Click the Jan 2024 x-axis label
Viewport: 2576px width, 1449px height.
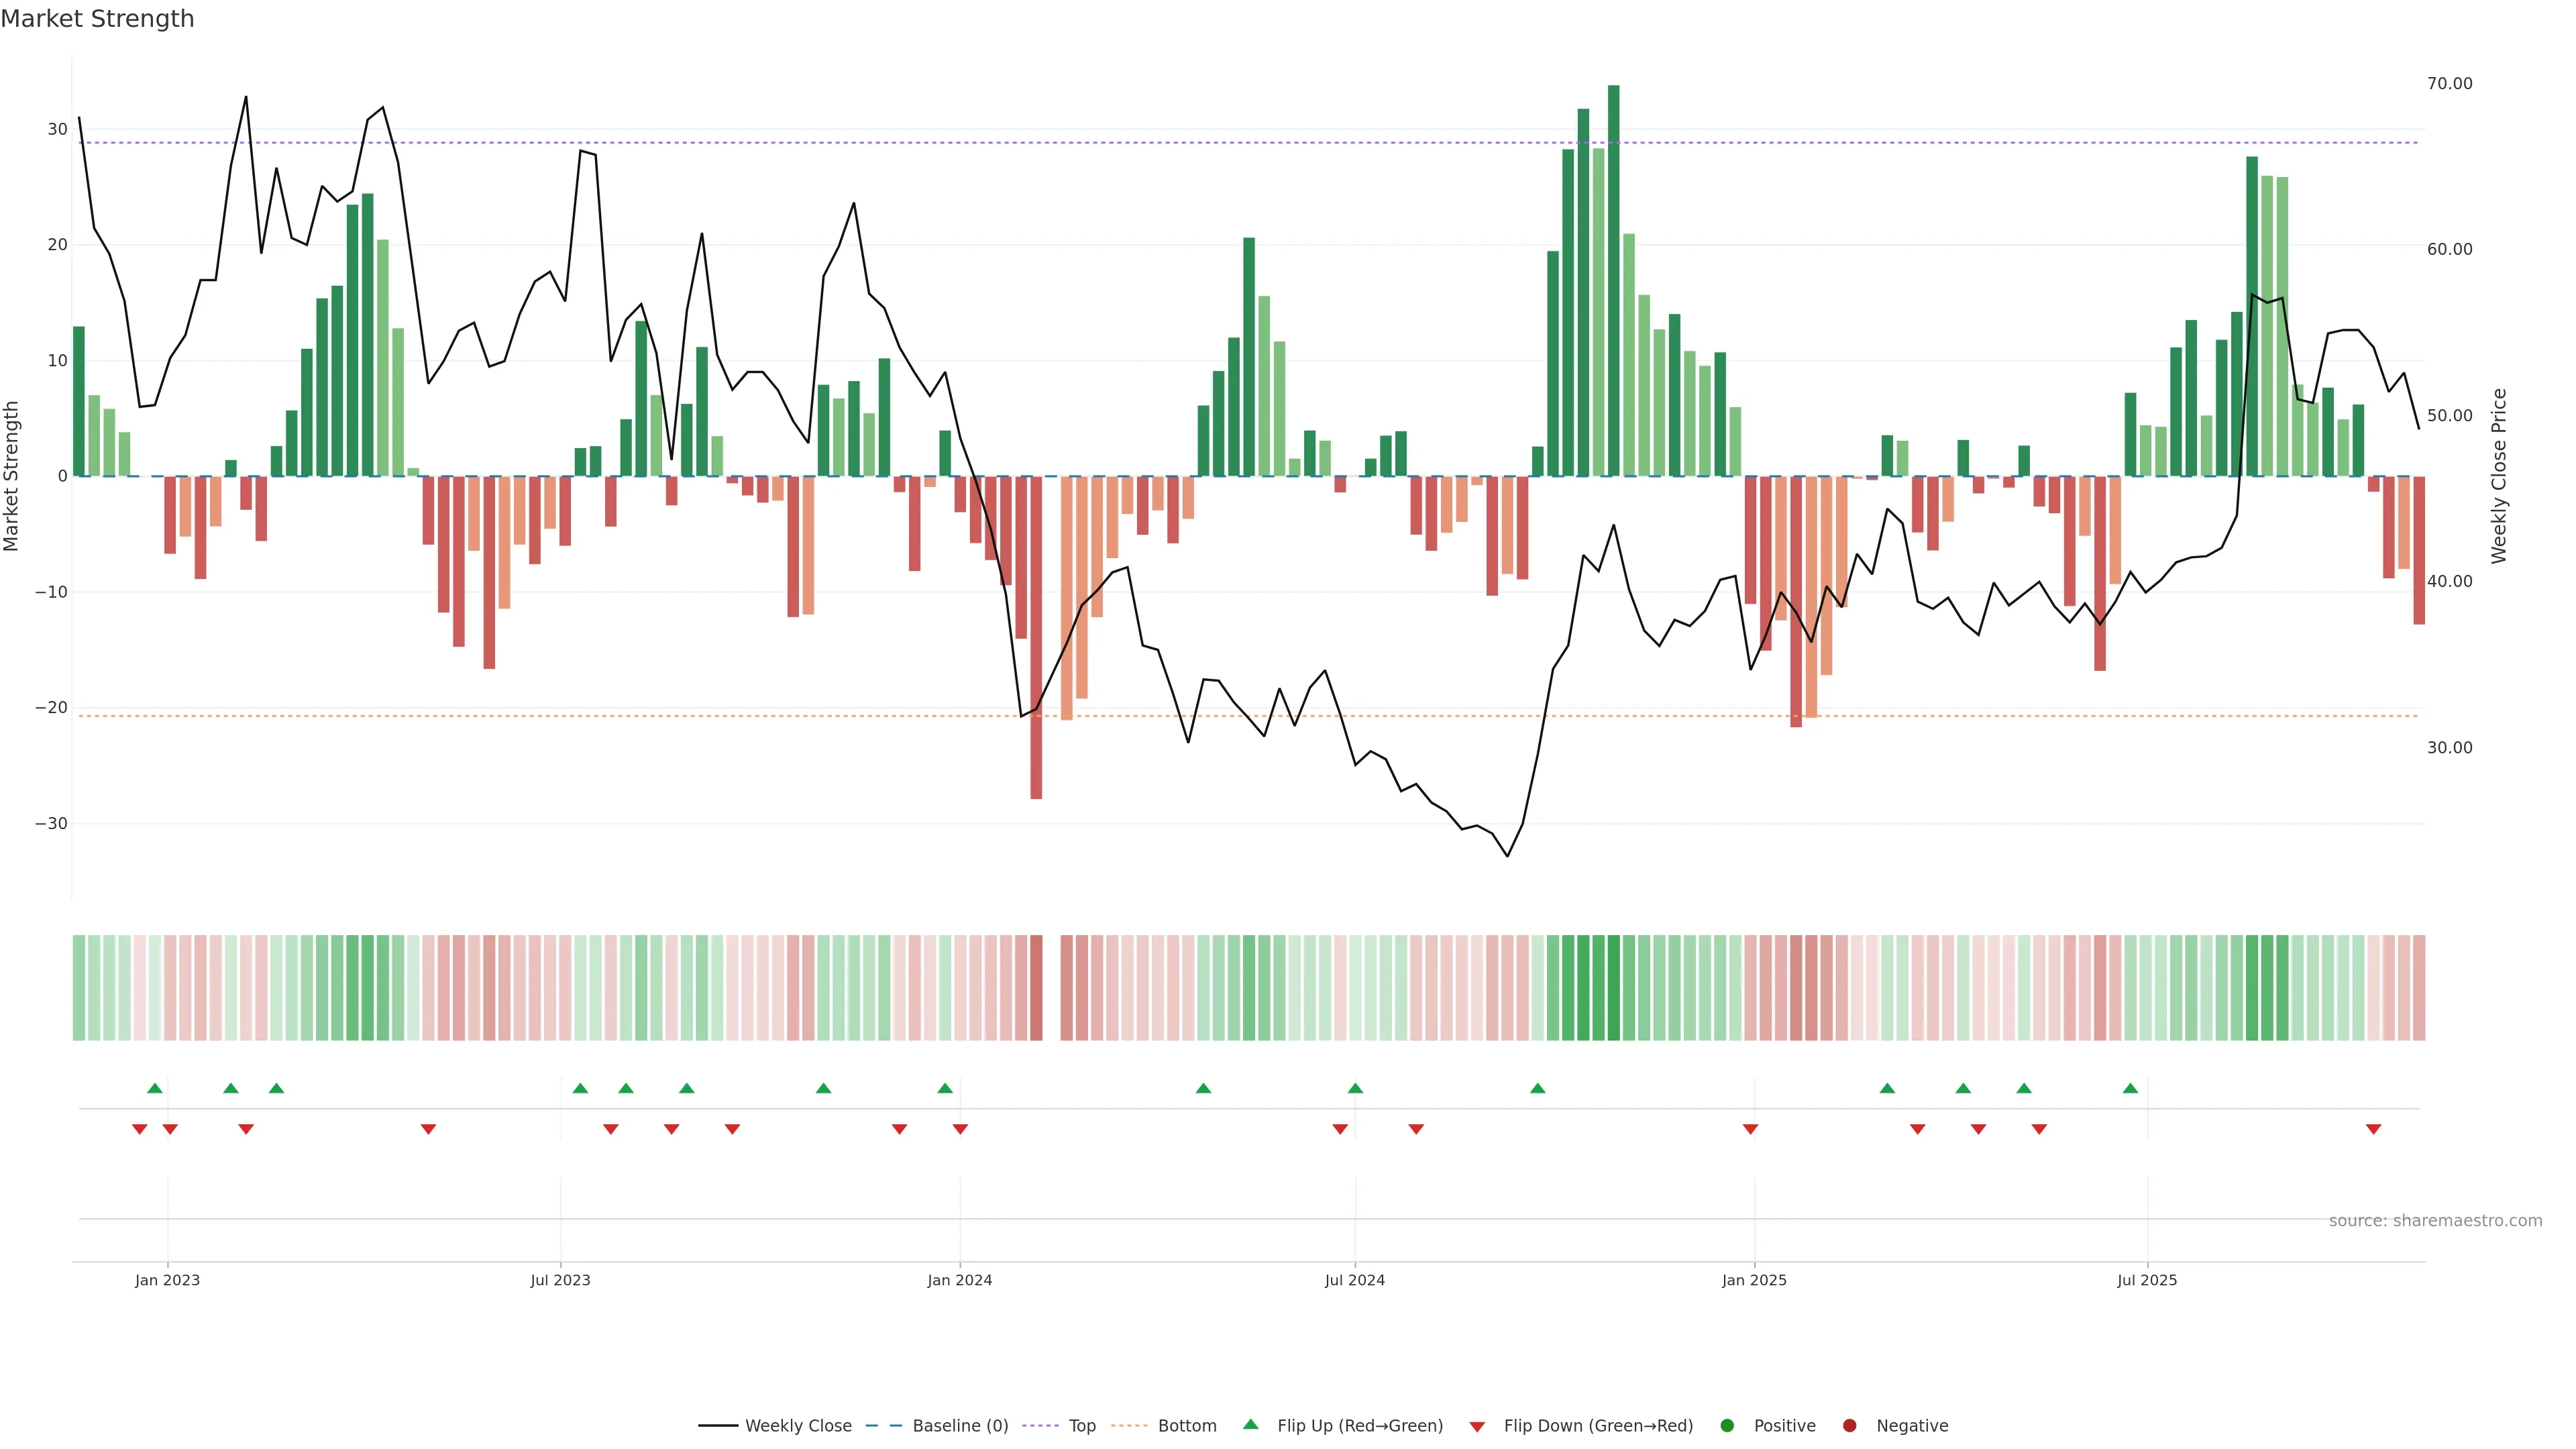point(959,1280)
